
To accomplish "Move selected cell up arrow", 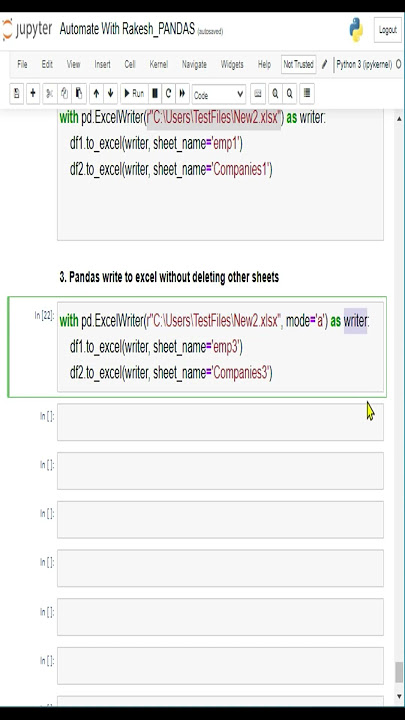I will pyautogui.click(x=96, y=94).
